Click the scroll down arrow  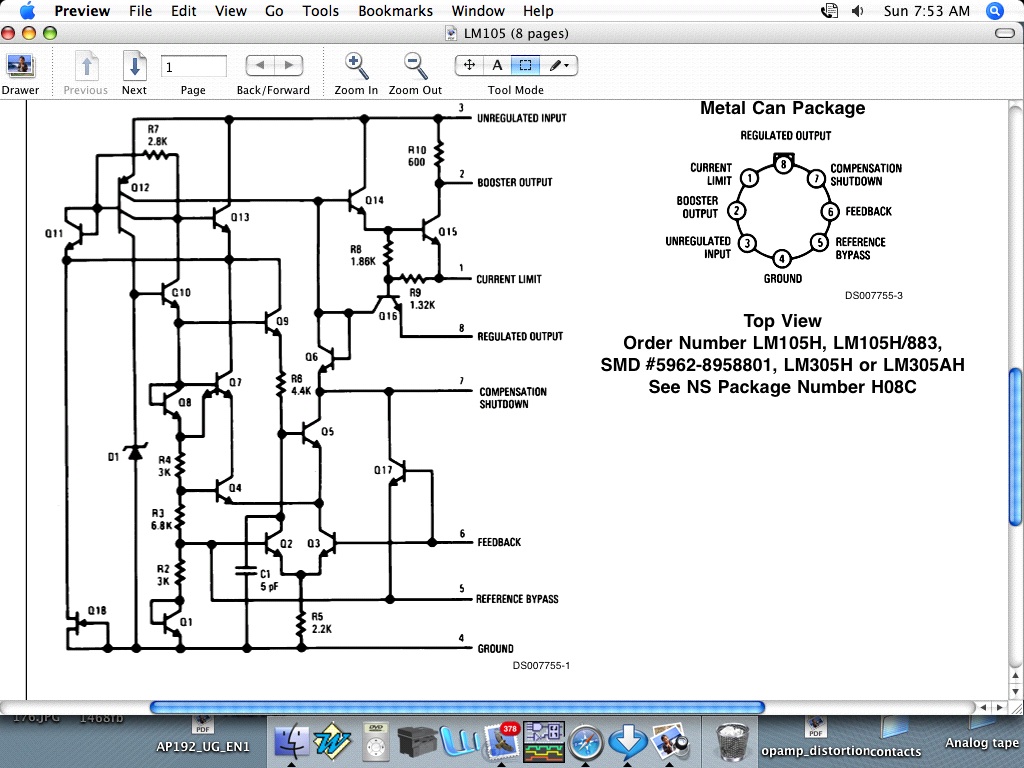pyautogui.click(x=1015, y=691)
